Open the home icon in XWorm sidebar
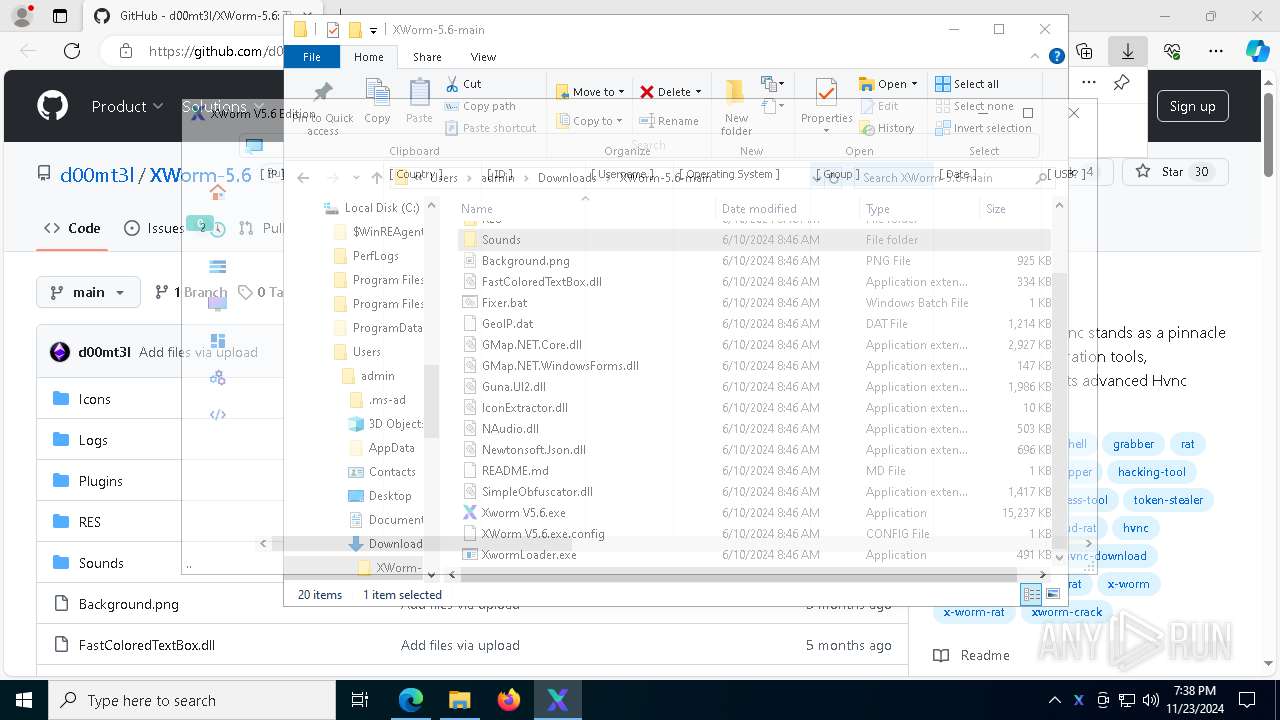This screenshot has height=720, width=1280. [217, 192]
